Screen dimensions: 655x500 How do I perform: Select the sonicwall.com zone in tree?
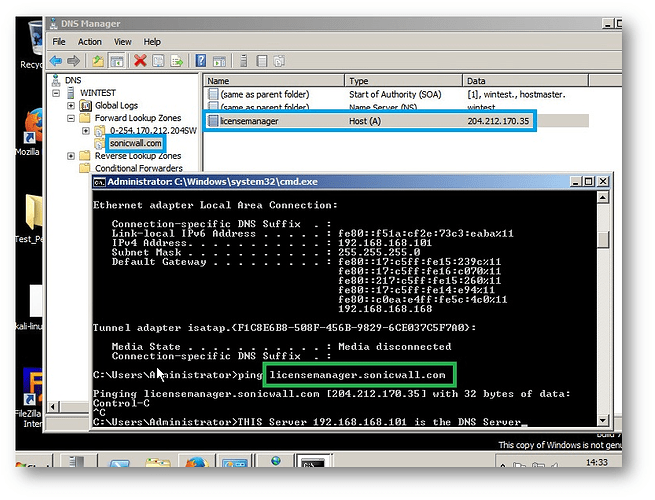point(135,143)
